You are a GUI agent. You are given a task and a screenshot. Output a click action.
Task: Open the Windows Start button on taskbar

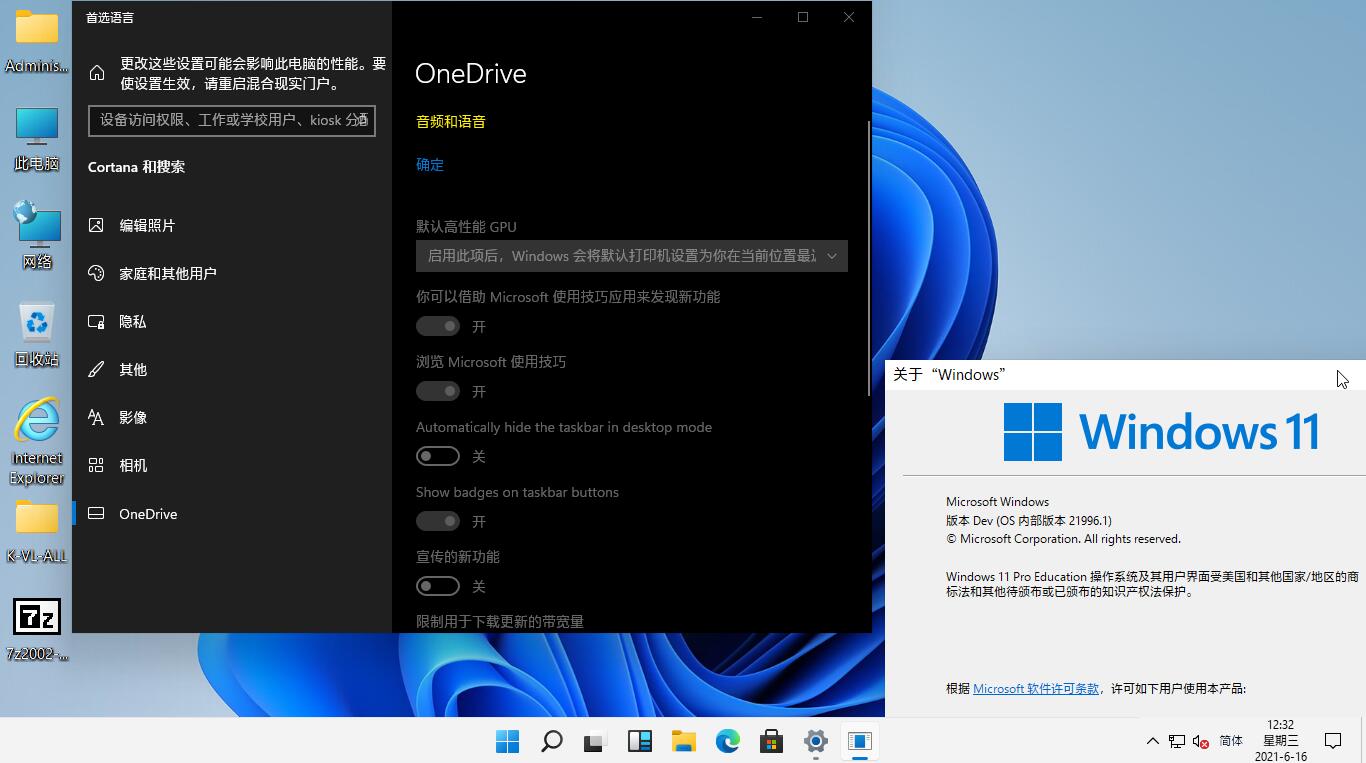(507, 741)
